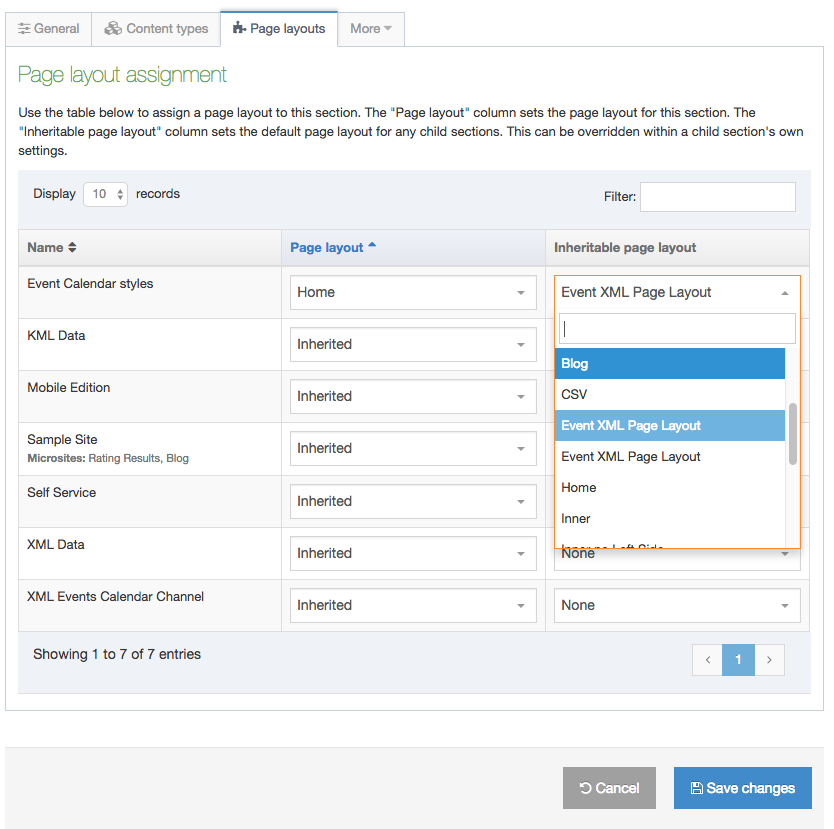The width and height of the screenshot is (834, 829).
Task: Open the Display records count selector
Action: click(x=106, y=194)
